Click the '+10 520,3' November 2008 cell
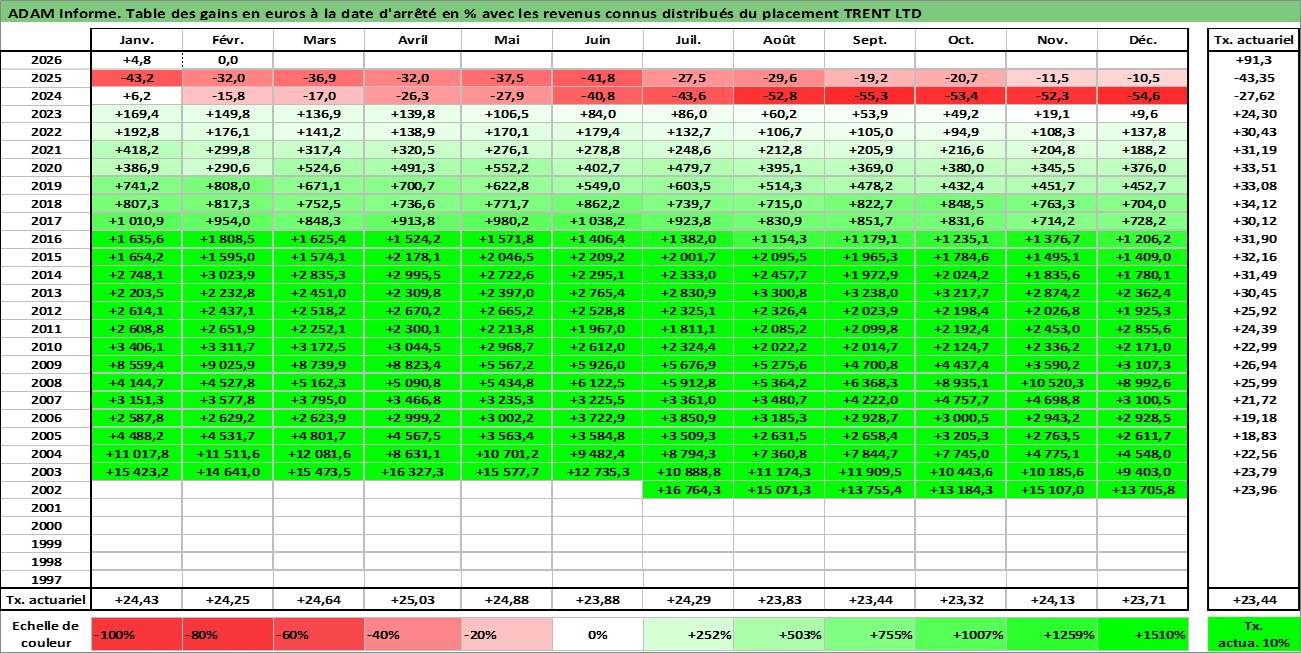Viewport: 1301px width, 653px height. [x=1052, y=383]
